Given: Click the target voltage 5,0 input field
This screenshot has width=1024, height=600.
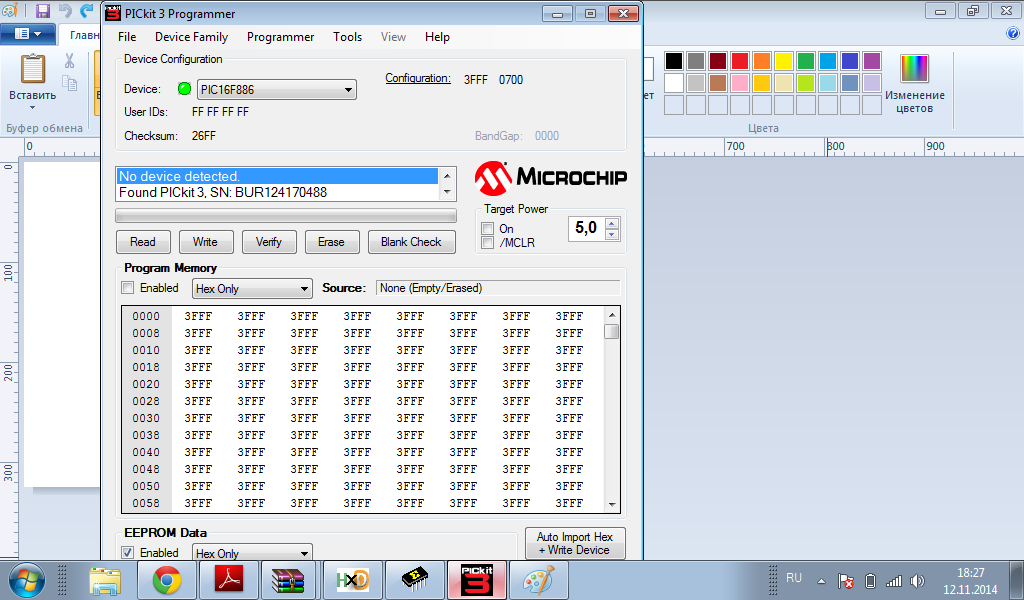Looking at the screenshot, I should pyautogui.click(x=586, y=229).
